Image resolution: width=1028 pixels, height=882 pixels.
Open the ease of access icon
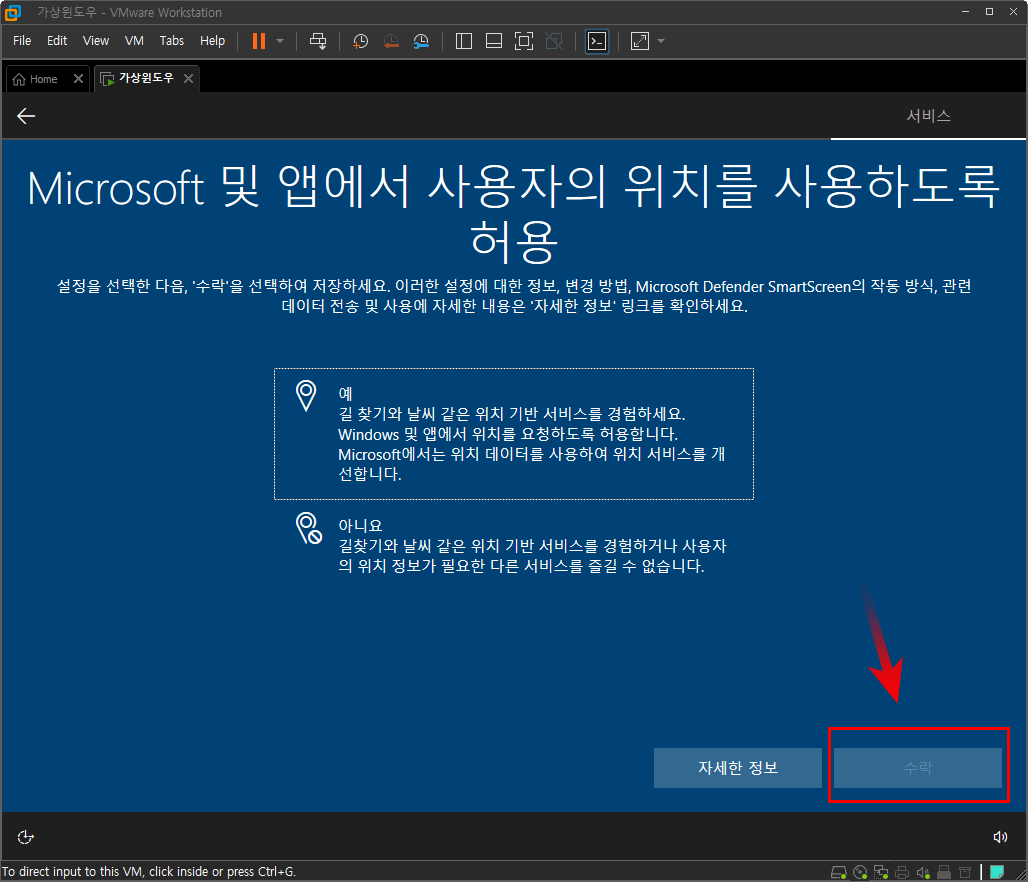click(26, 837)
